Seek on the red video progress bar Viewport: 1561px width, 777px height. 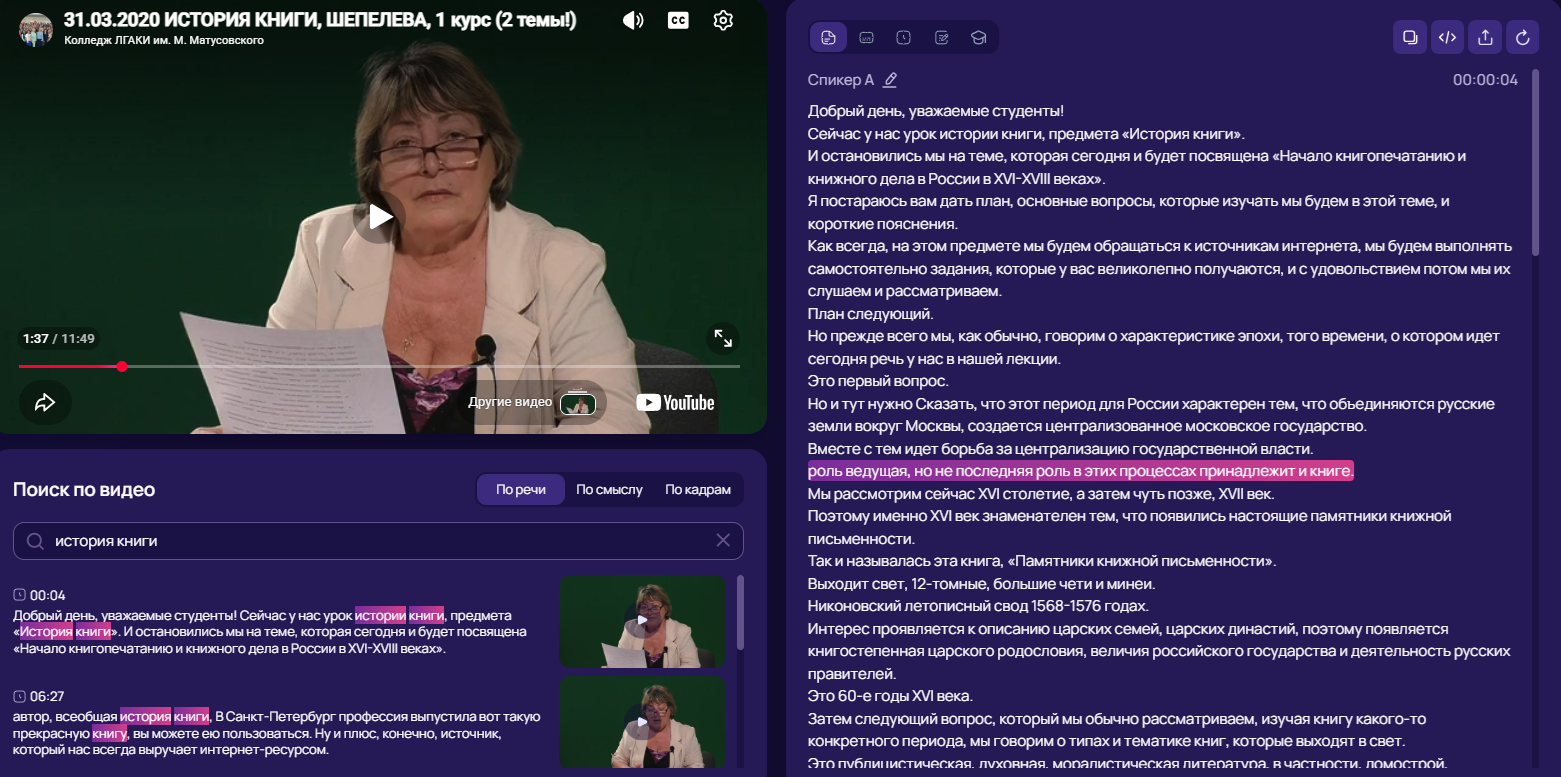380,366
